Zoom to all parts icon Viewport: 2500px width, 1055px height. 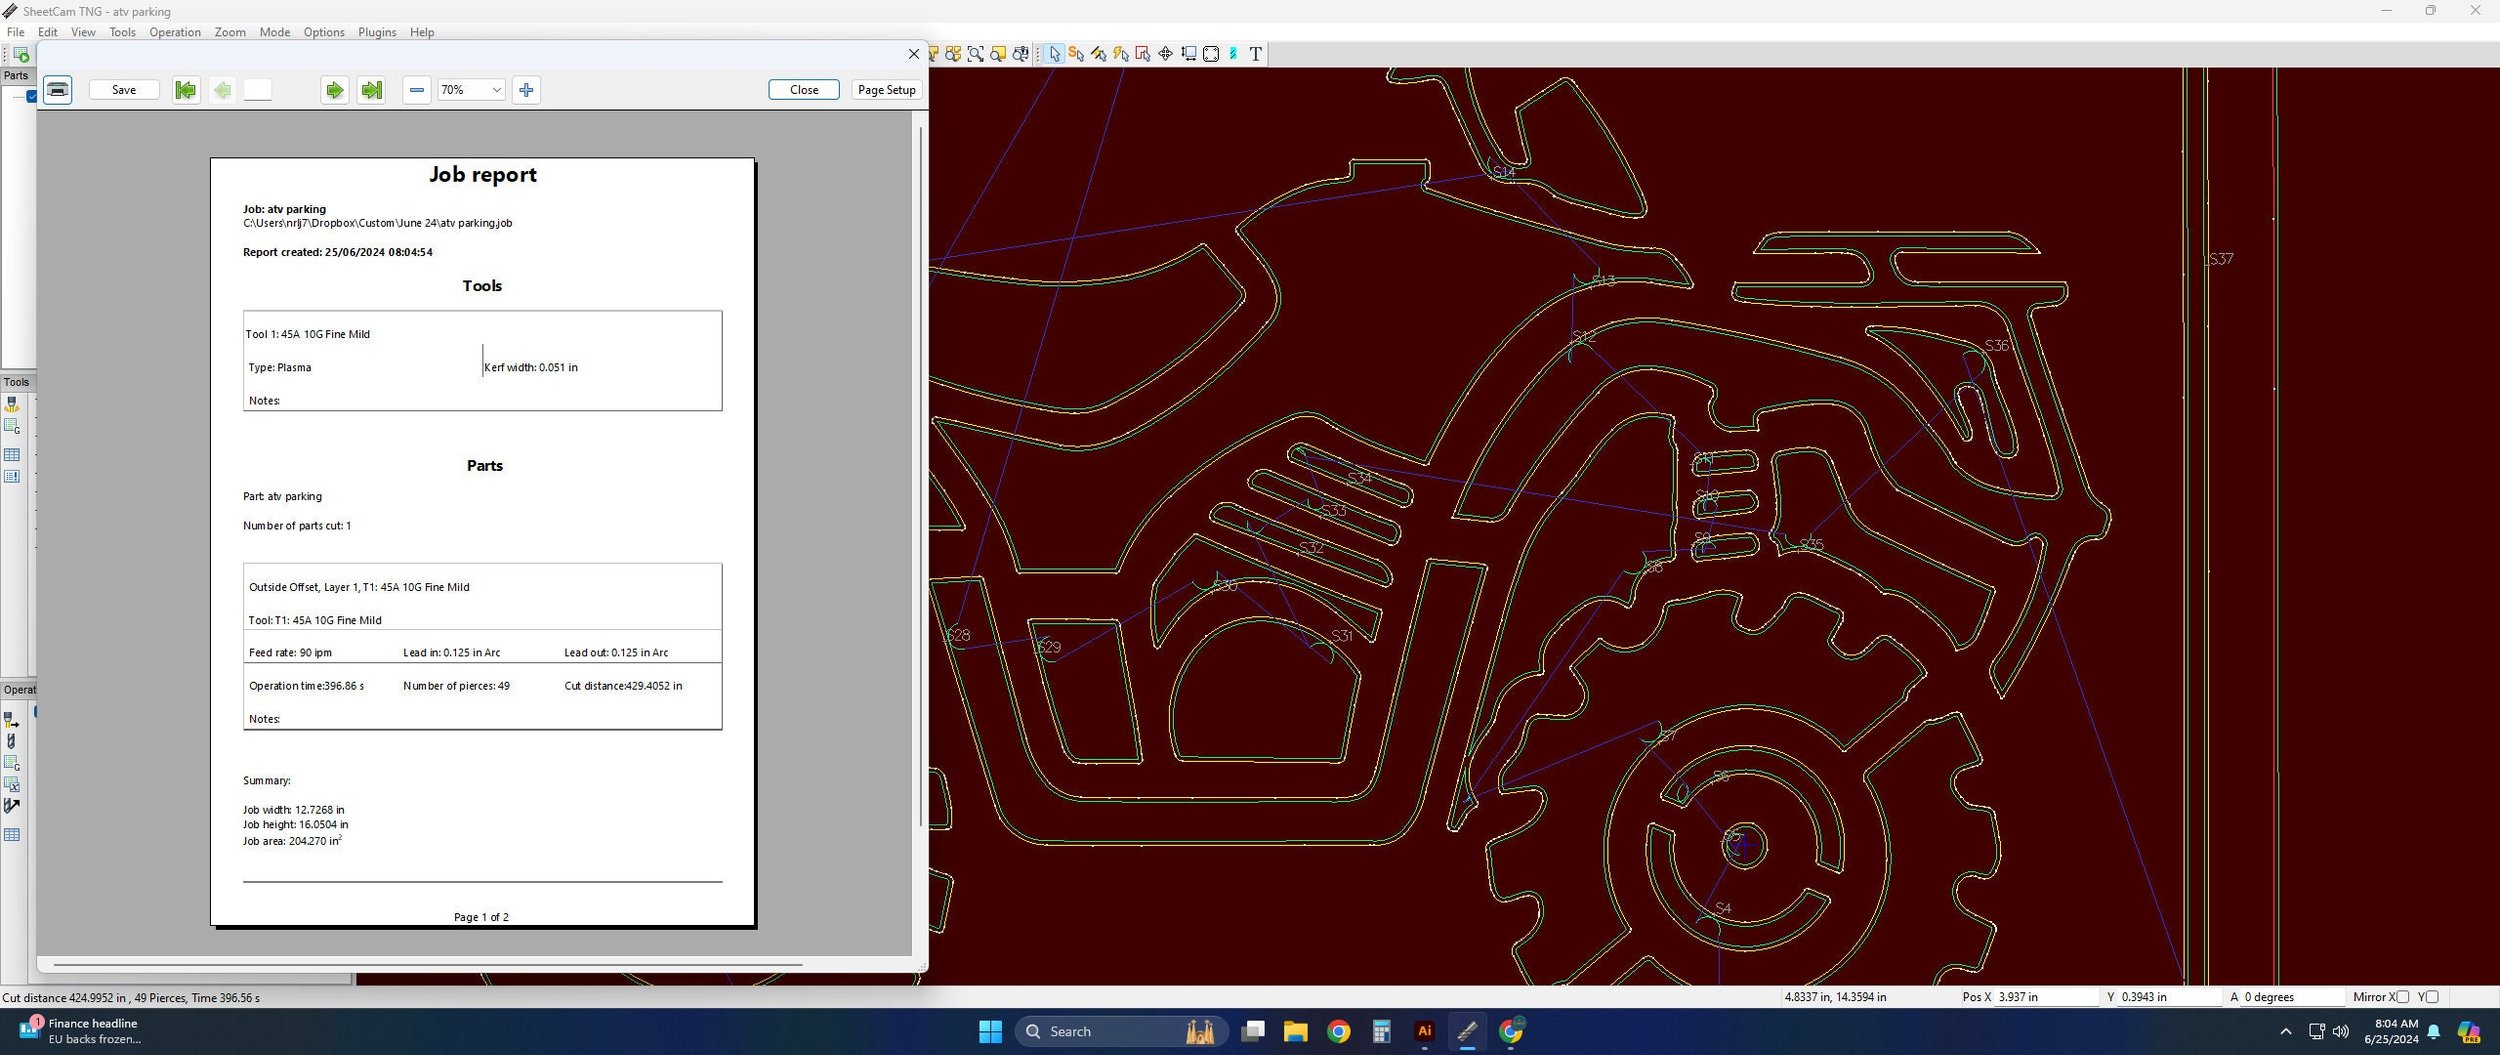click(x=953, y=54)
